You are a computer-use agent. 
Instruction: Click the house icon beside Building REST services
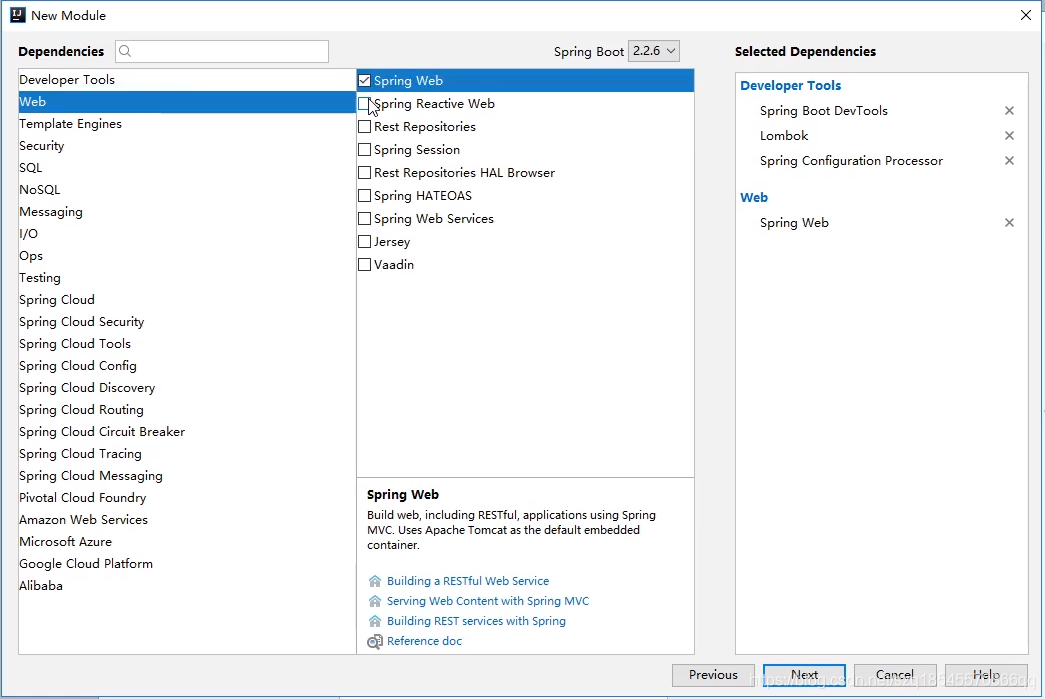(375, 621)
